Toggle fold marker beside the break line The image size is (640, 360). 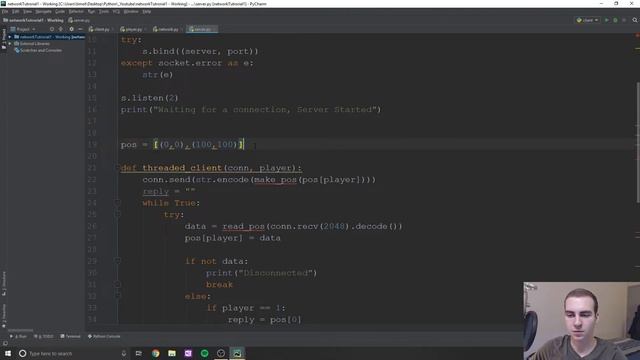(117, 284)
